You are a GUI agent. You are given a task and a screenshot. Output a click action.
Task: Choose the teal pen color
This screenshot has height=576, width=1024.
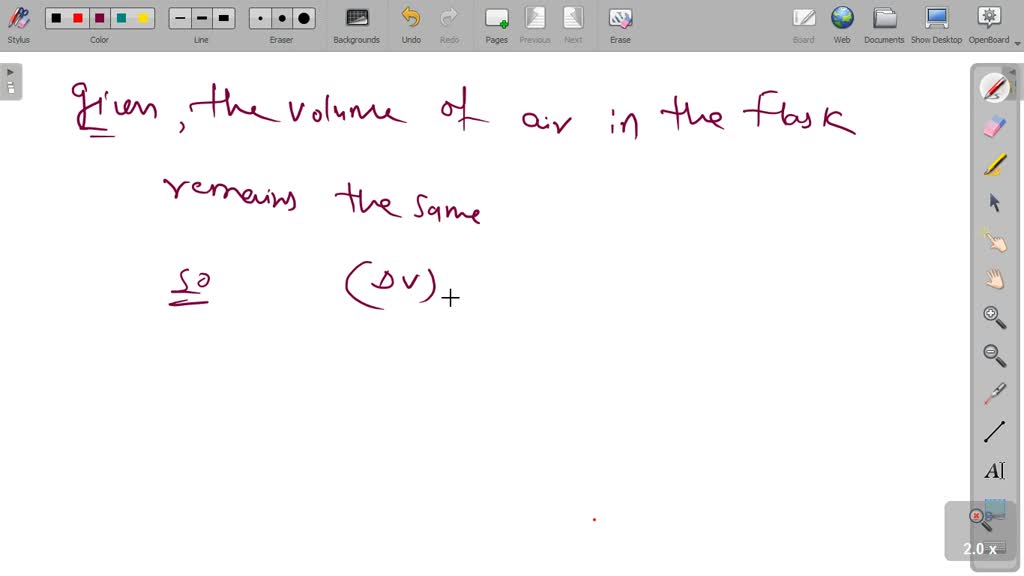pyautogui.click(x=121, y=18)
